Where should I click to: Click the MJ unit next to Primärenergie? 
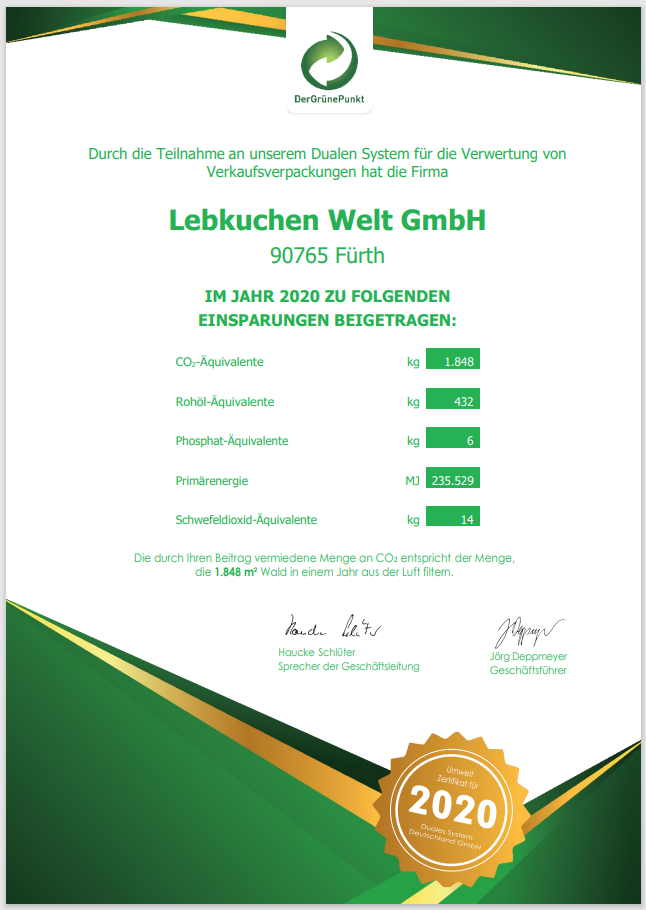pos(412,481)
